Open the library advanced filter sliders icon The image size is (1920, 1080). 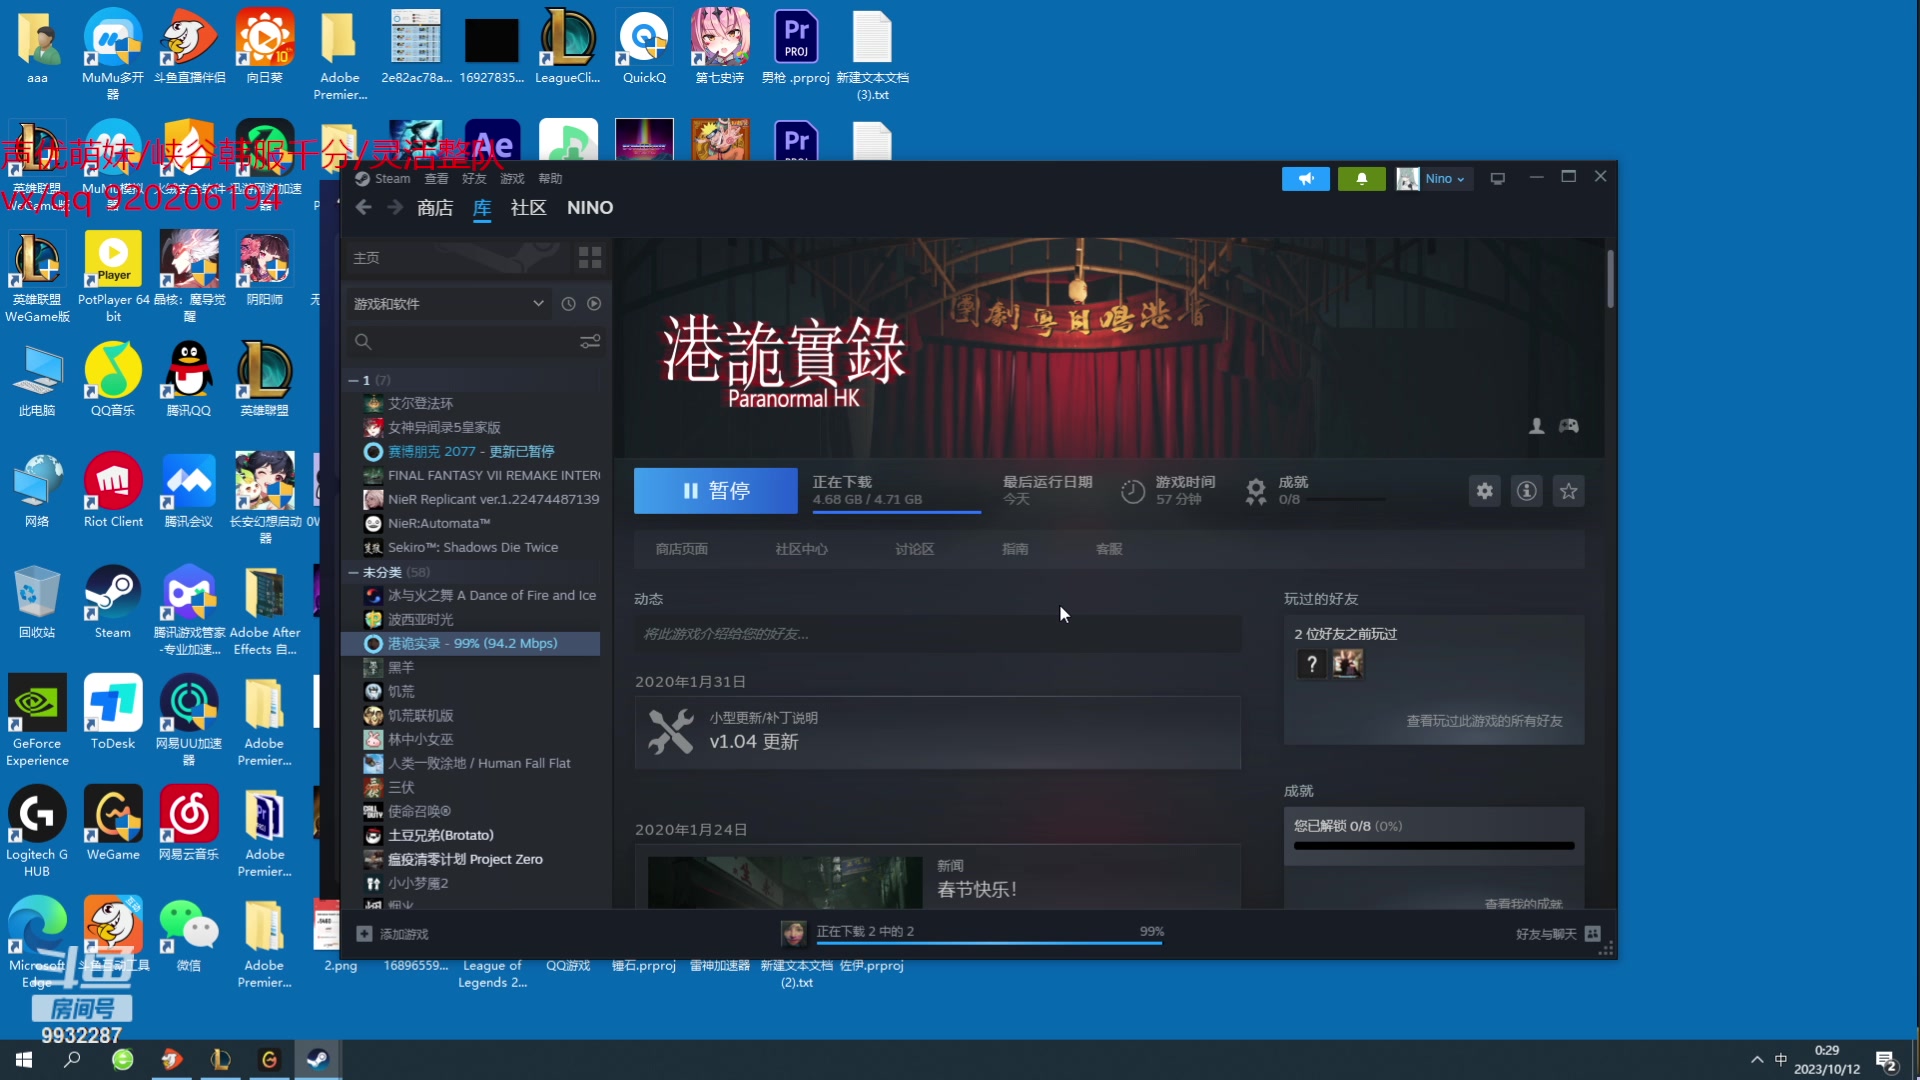pos(590,342)
